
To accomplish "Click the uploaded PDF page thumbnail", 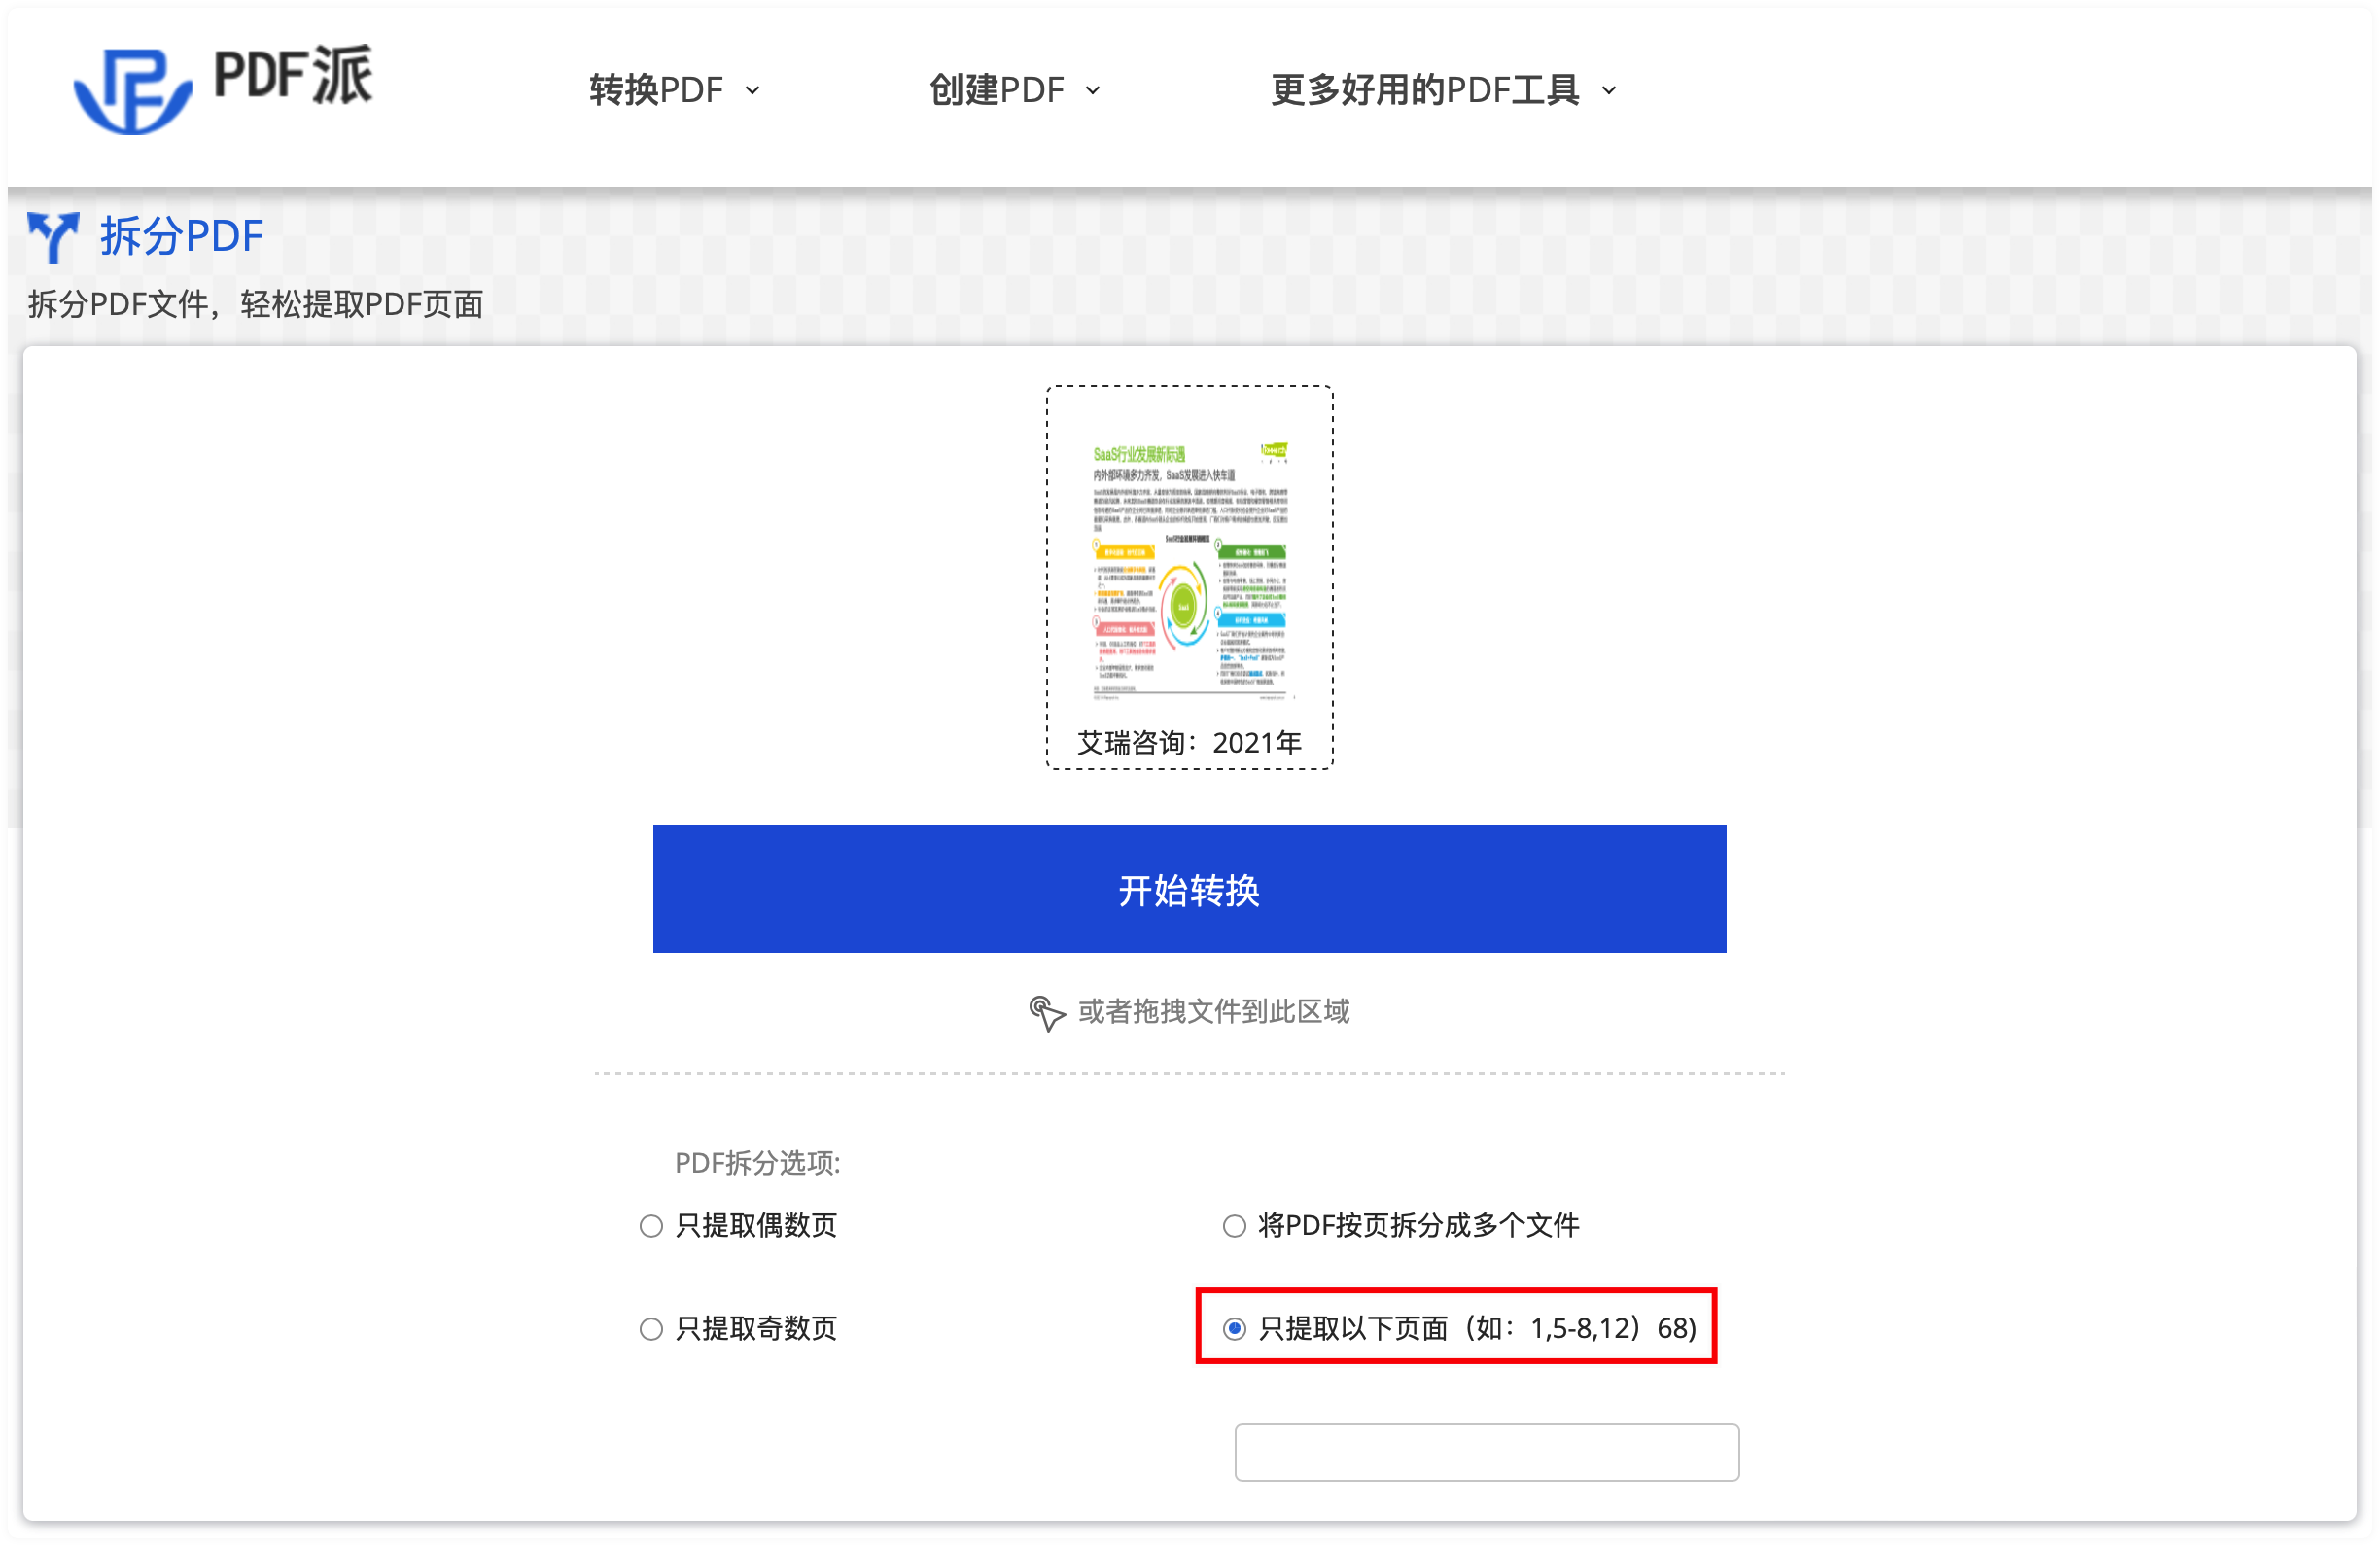I will tap(1189, 570).
